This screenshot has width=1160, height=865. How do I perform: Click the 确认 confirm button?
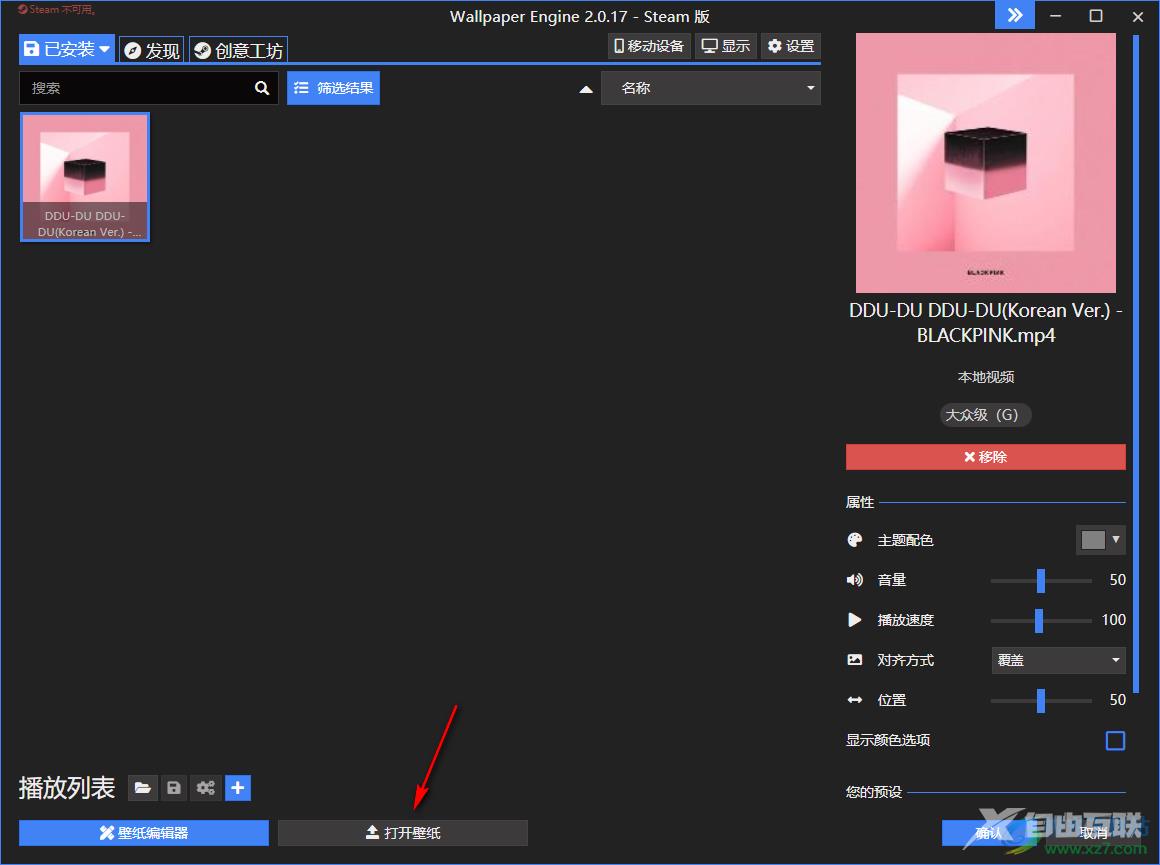coord(988,832)
